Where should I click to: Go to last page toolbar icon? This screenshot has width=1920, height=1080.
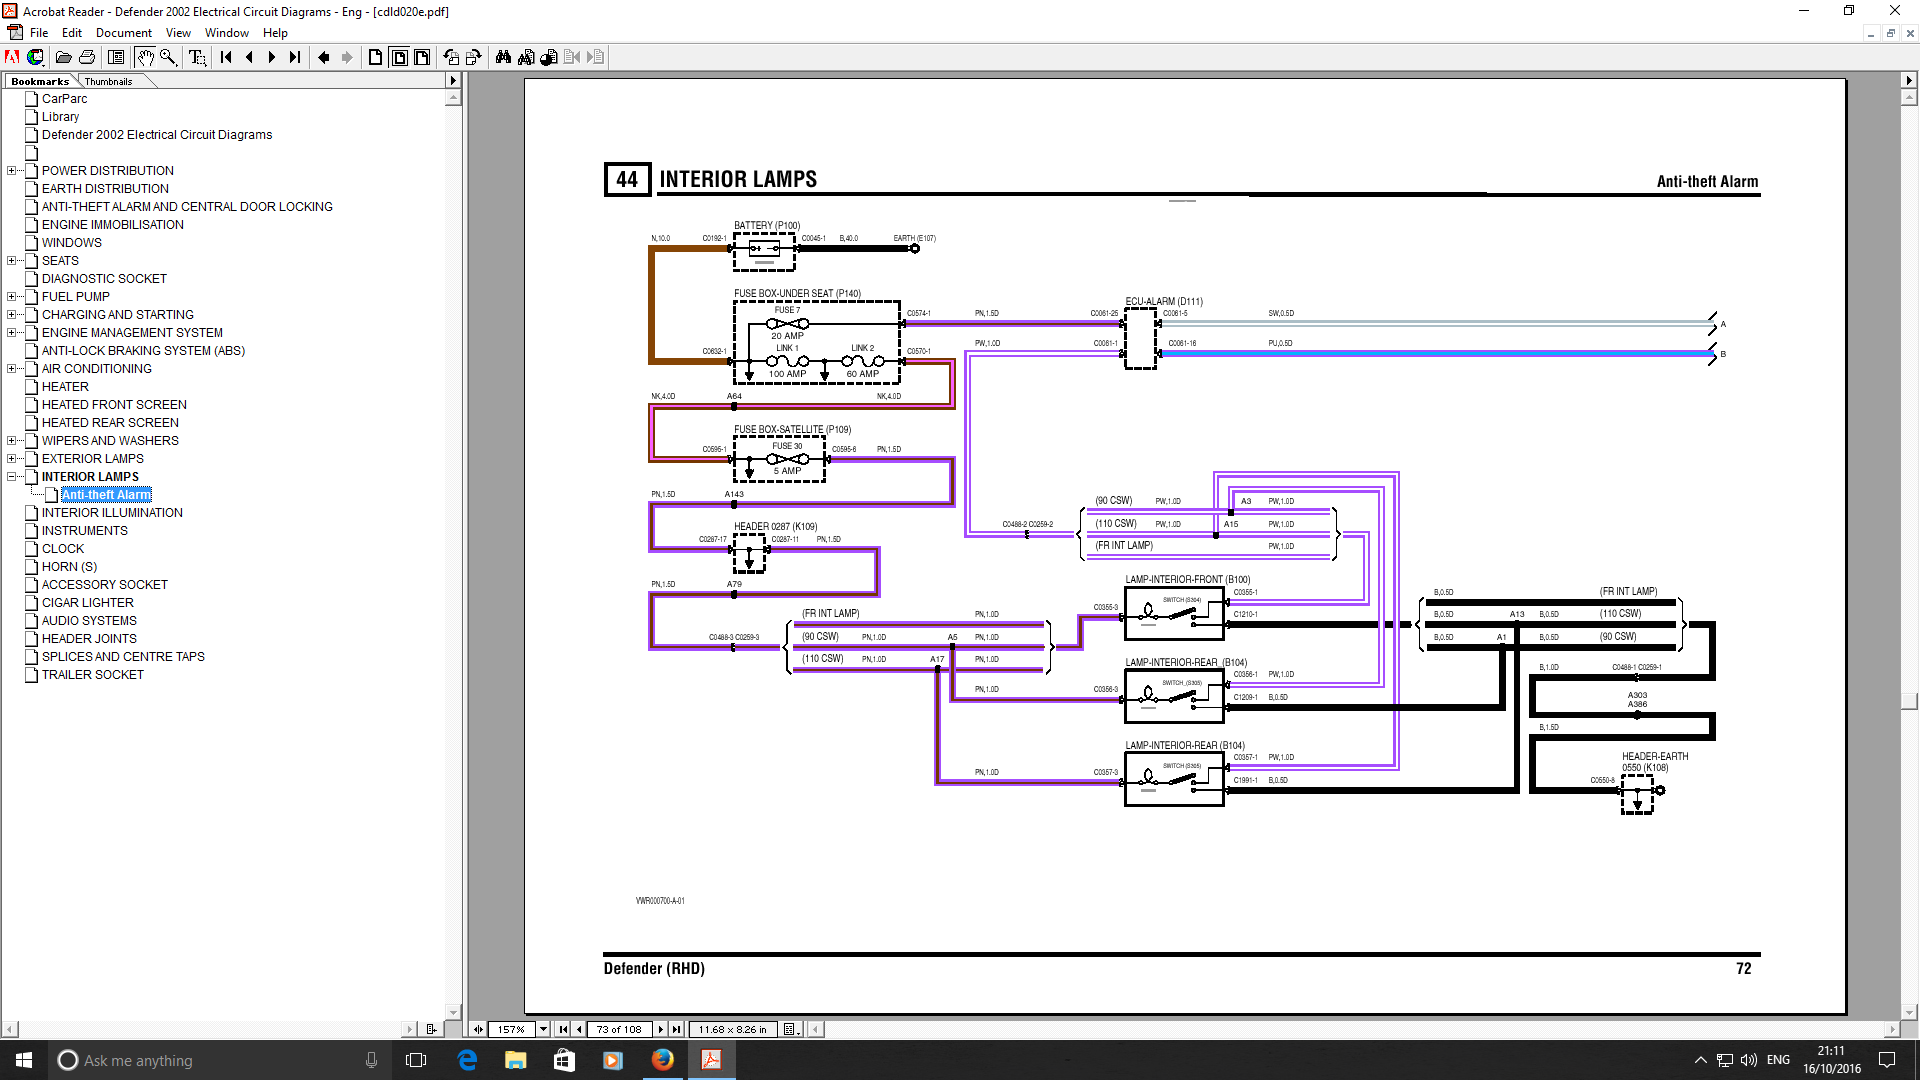(x=294, y=57)
